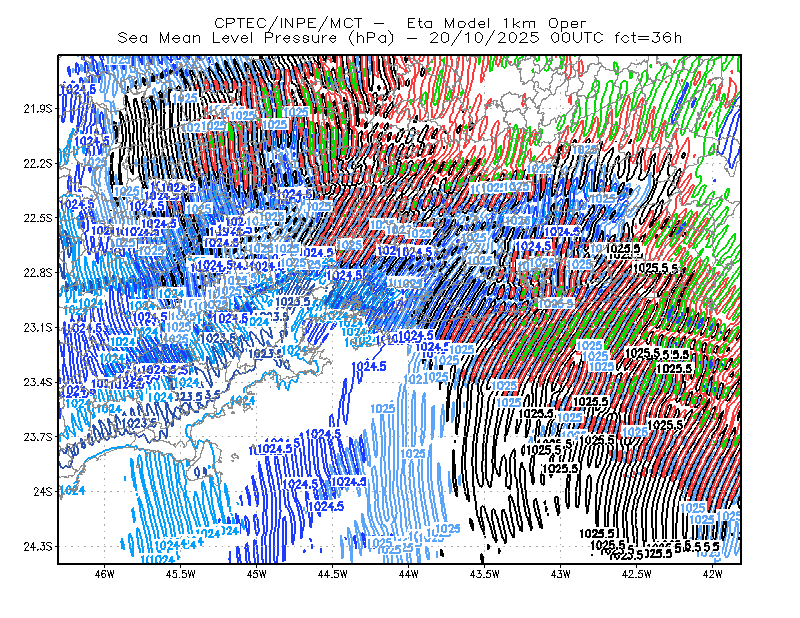Click the CPTEC/INPE/MCT Eta Model title line

(x=400, y=23)
